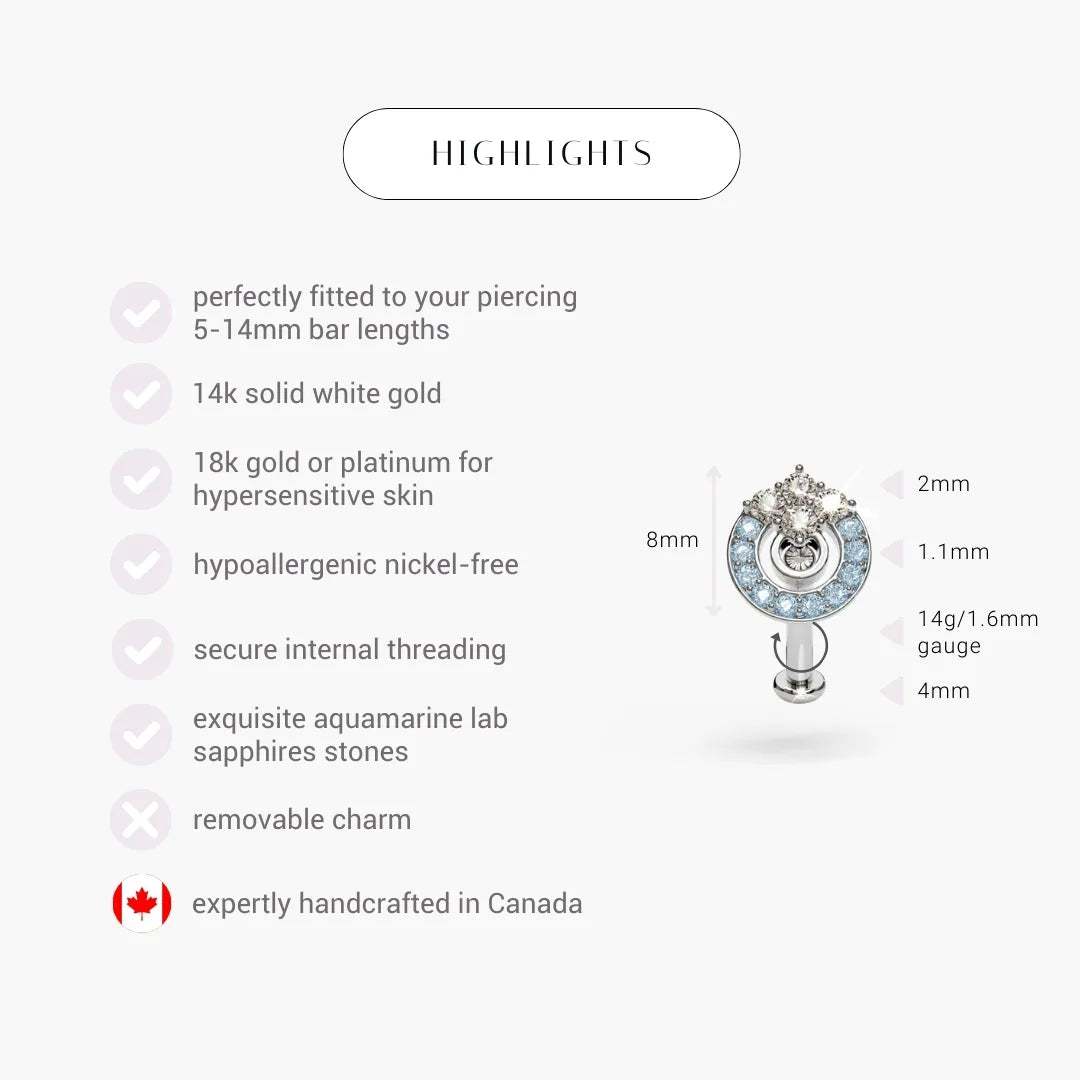Click the 'removable charm' text

point(302,820)
